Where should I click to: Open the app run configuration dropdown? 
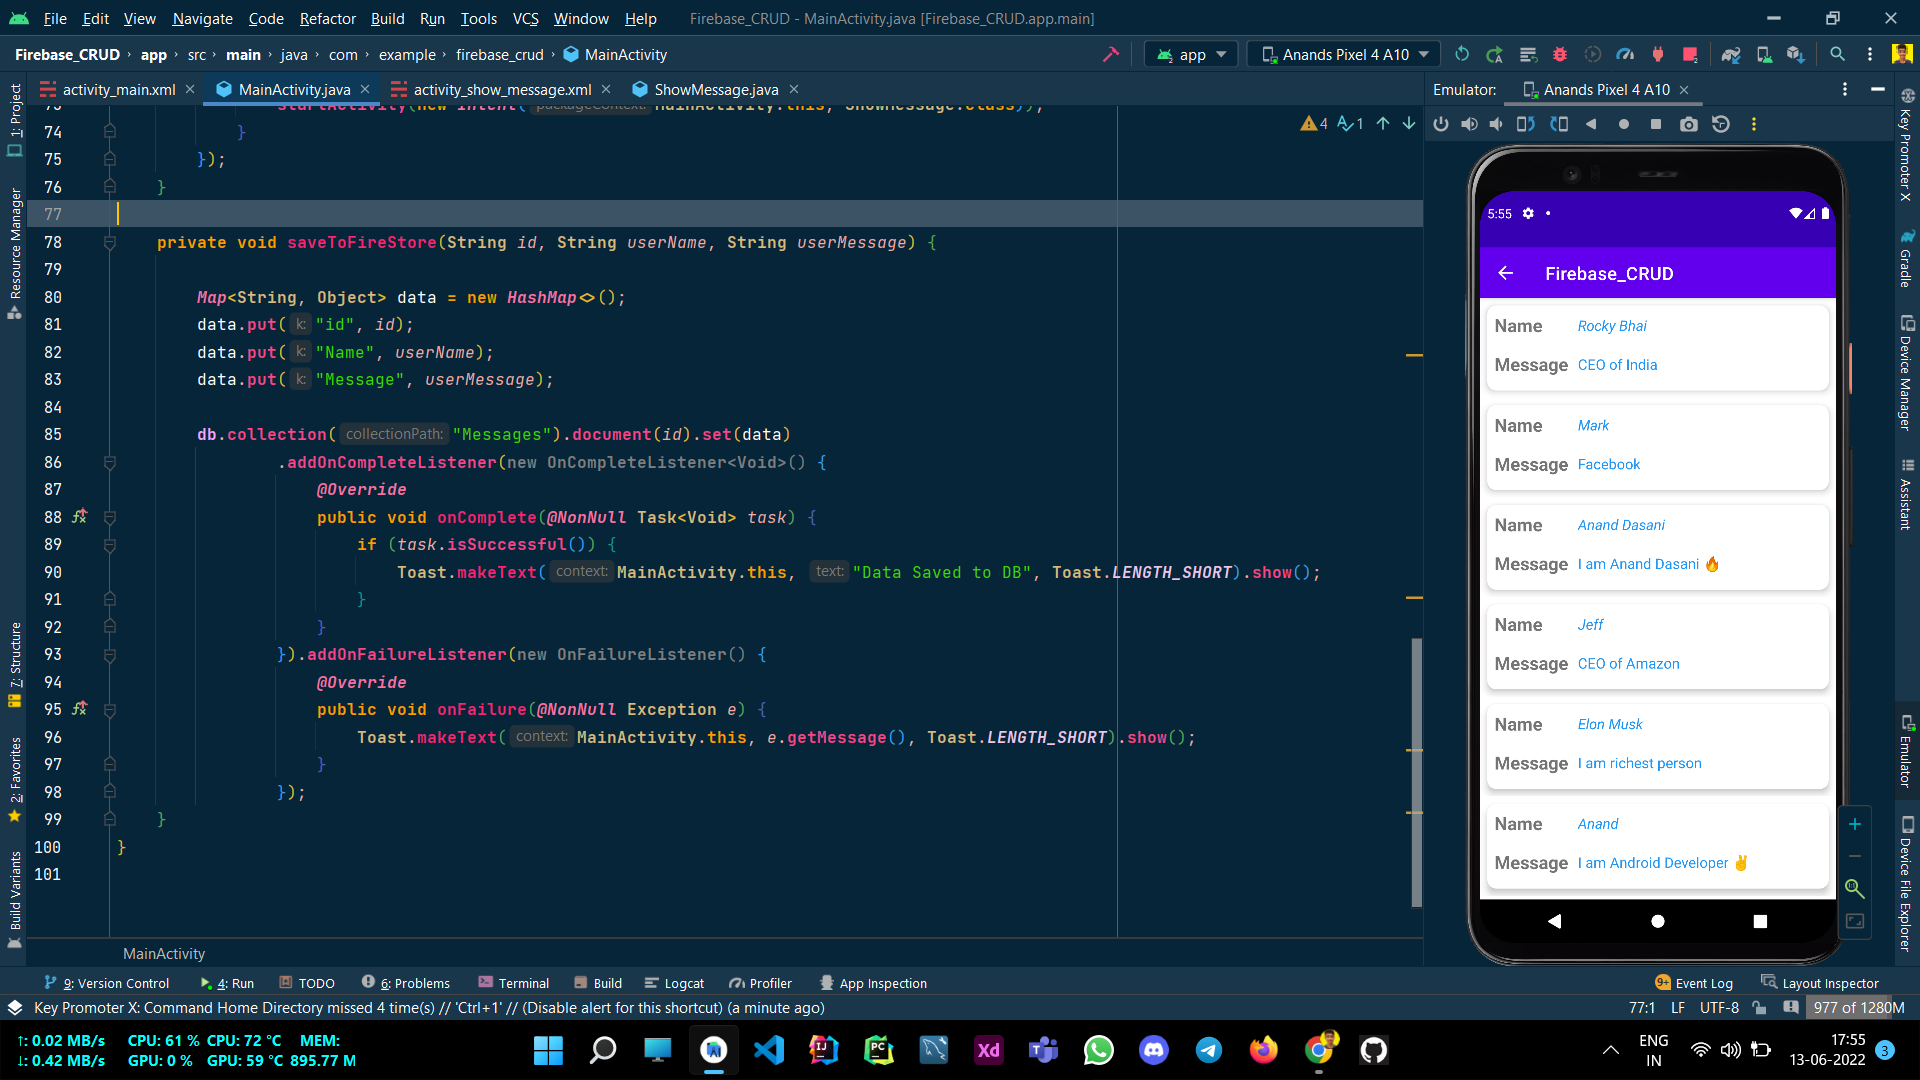coord(1191,54)
